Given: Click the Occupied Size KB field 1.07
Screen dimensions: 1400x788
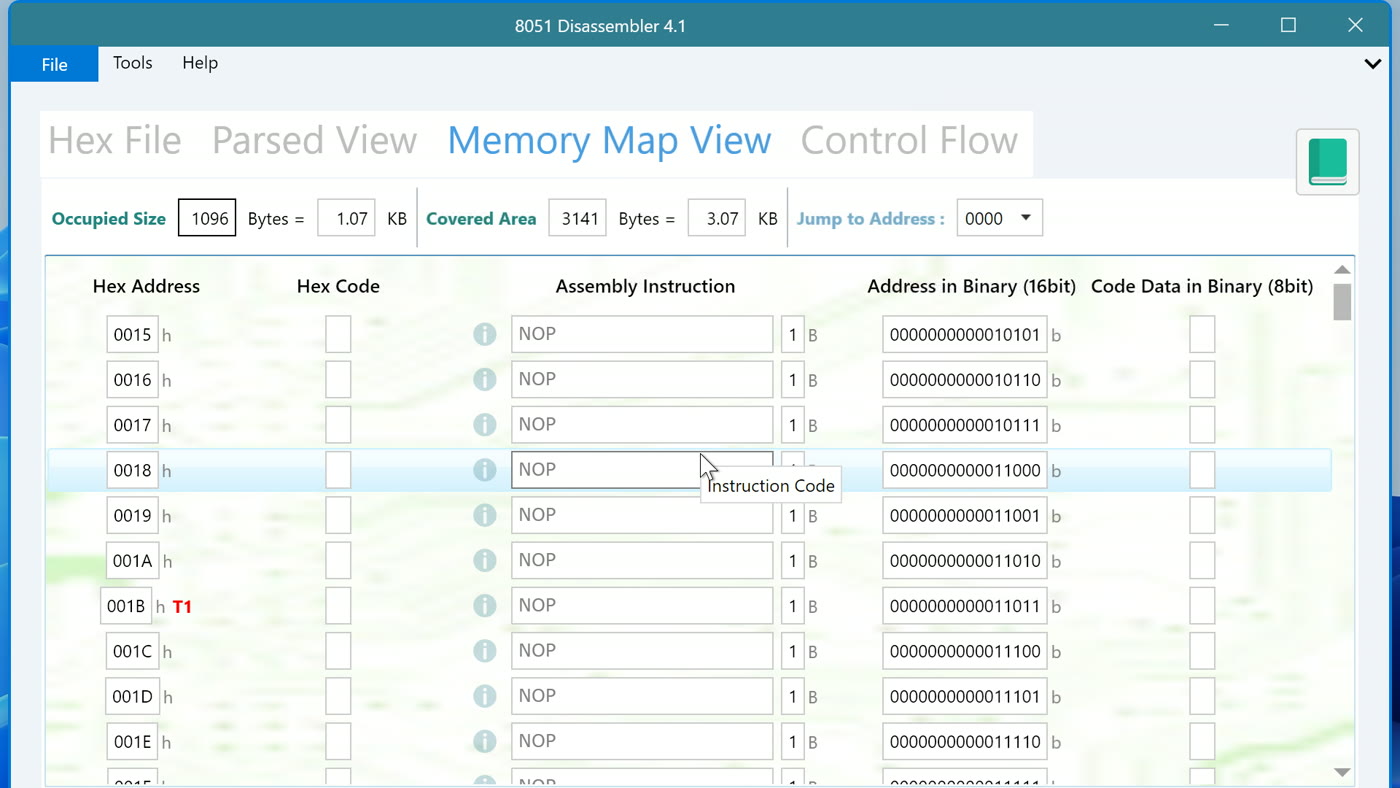Looking at the screenshot, I should coord(346,218).
